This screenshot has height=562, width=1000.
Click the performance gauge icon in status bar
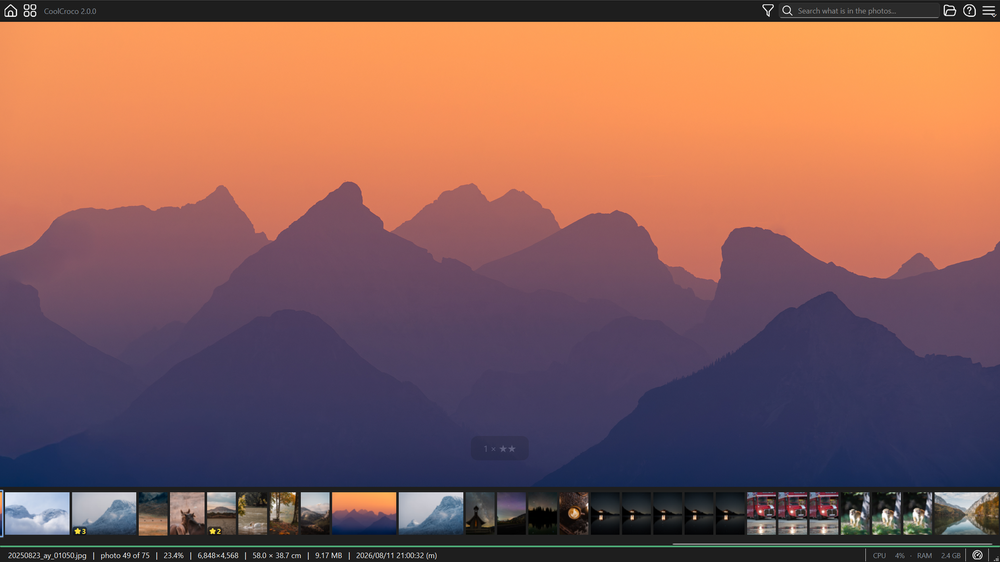pos(977,555)
